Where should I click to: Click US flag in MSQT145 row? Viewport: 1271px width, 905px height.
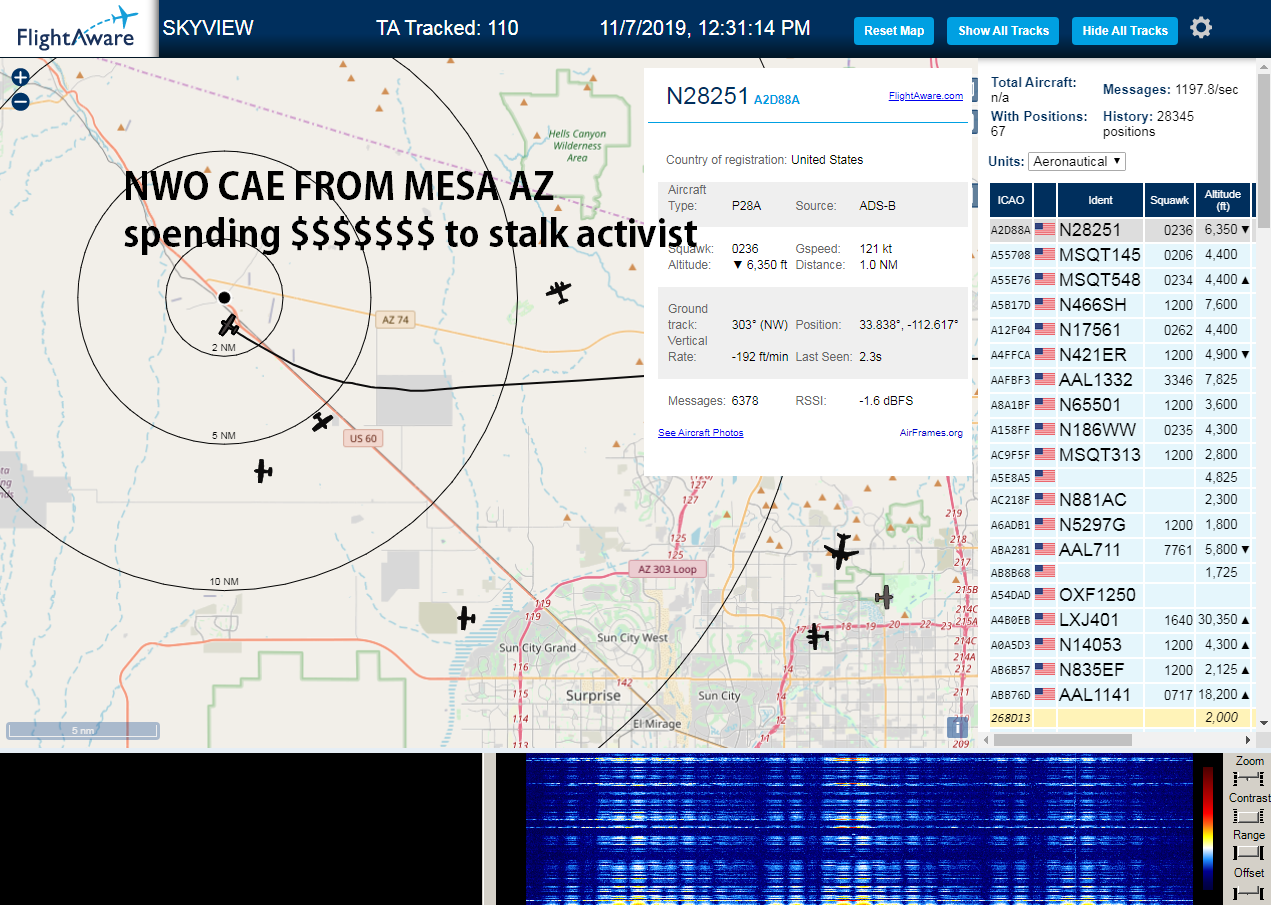(1045, 255)
